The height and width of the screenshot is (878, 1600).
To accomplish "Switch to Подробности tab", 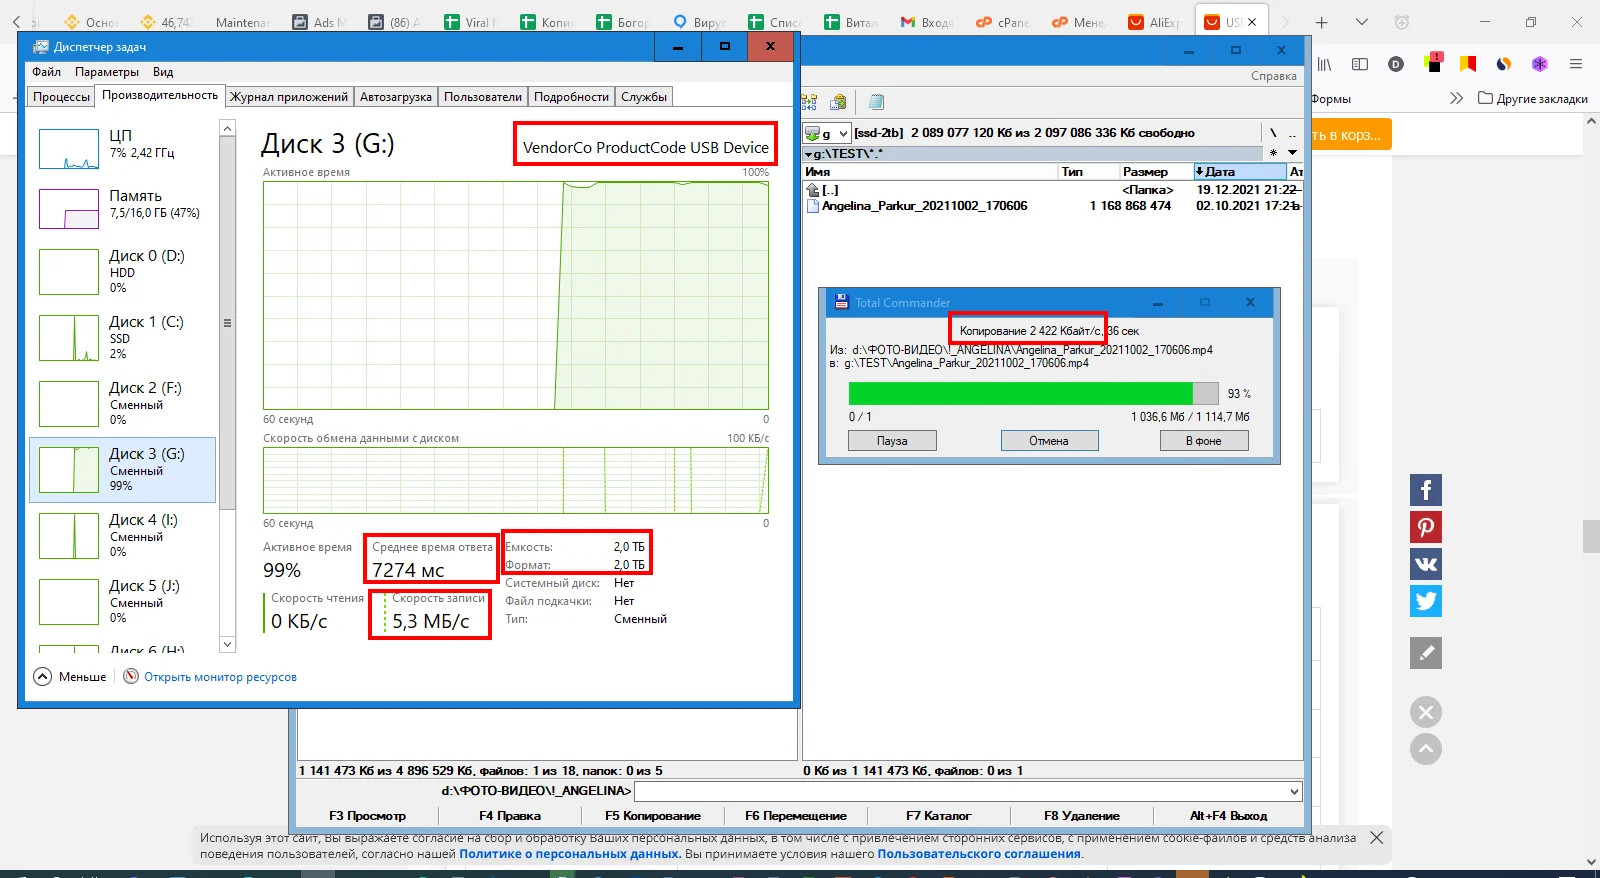I will pyautogui.click(x=571, y=97).
